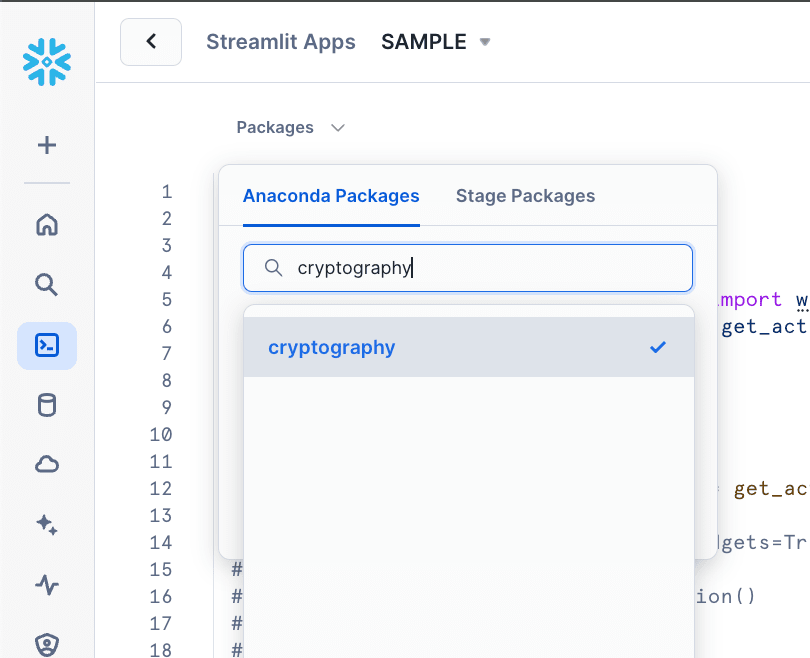Open Search from the sidebar

click(46, 285)
